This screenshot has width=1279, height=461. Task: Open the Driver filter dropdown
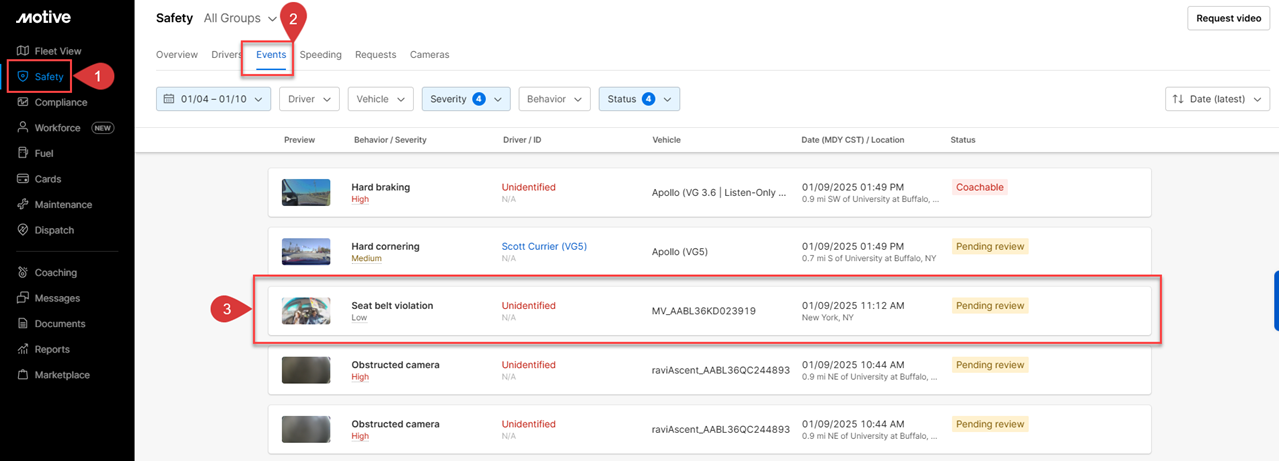(x=308, y=99)
